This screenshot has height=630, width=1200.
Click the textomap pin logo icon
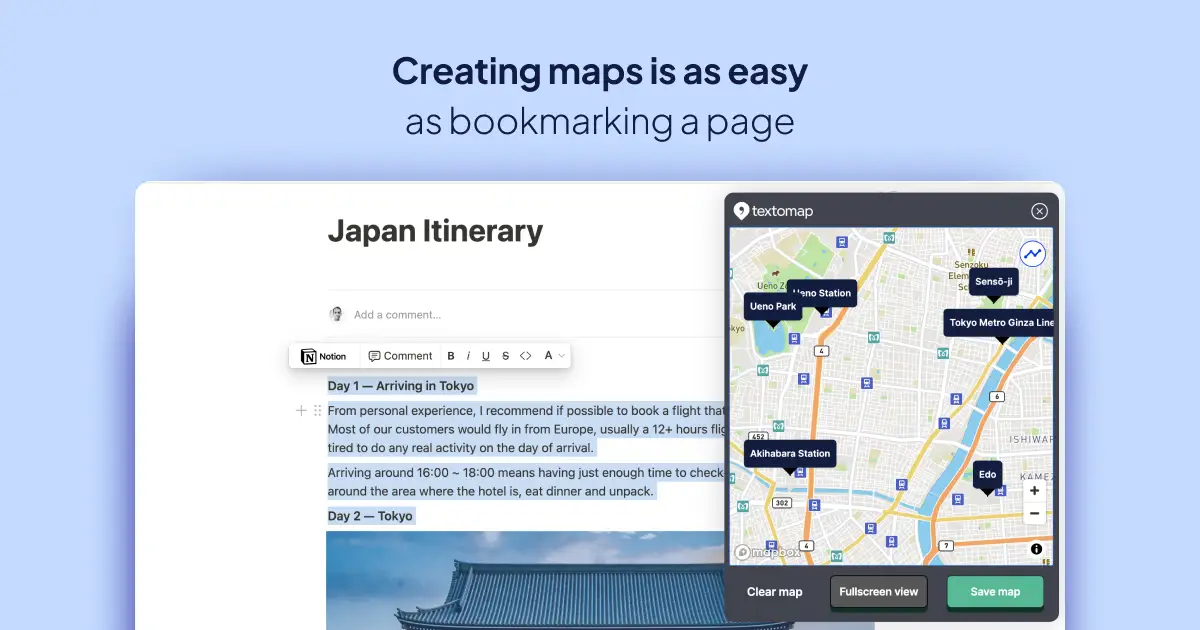coord(741,211)
